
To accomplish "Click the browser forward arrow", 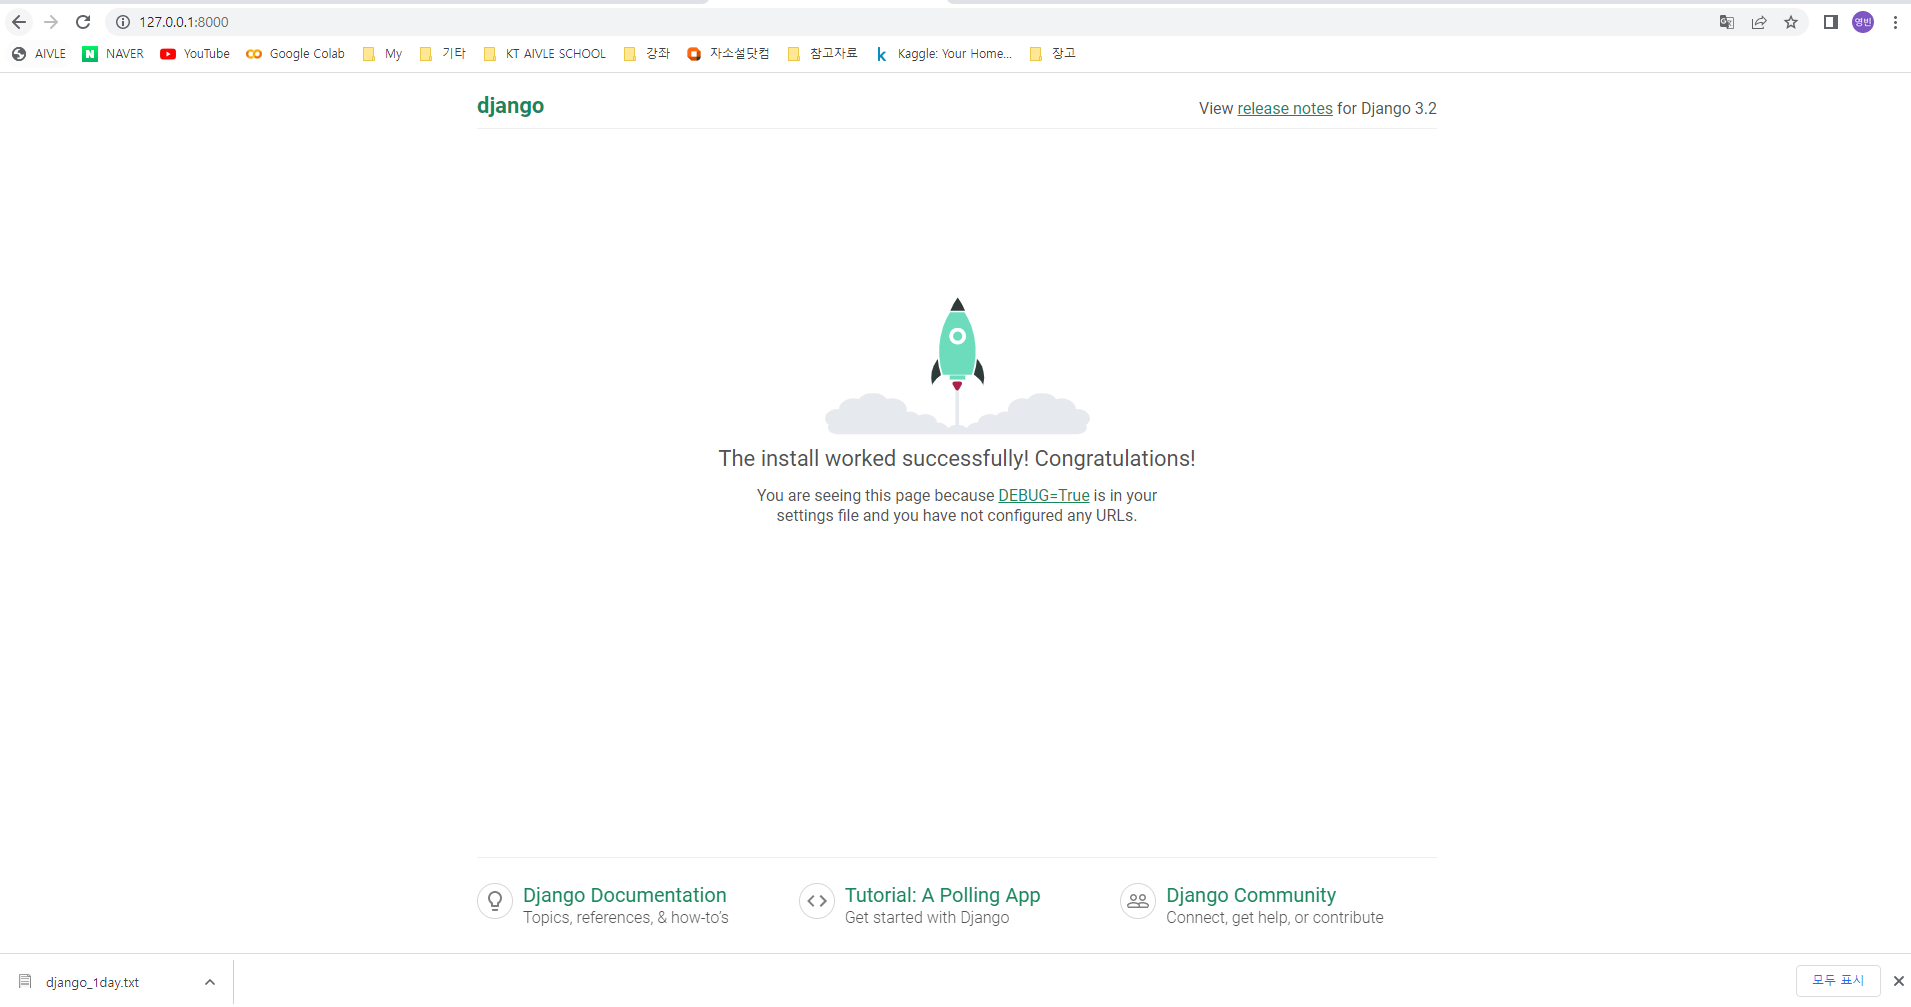I will 51,22.
